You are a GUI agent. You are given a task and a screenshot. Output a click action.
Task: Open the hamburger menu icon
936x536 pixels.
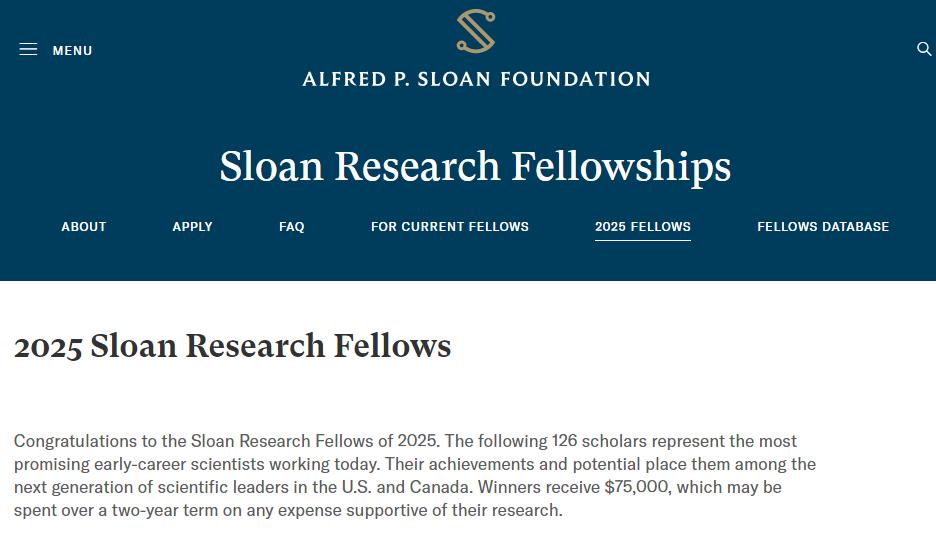tap(28, 49)
